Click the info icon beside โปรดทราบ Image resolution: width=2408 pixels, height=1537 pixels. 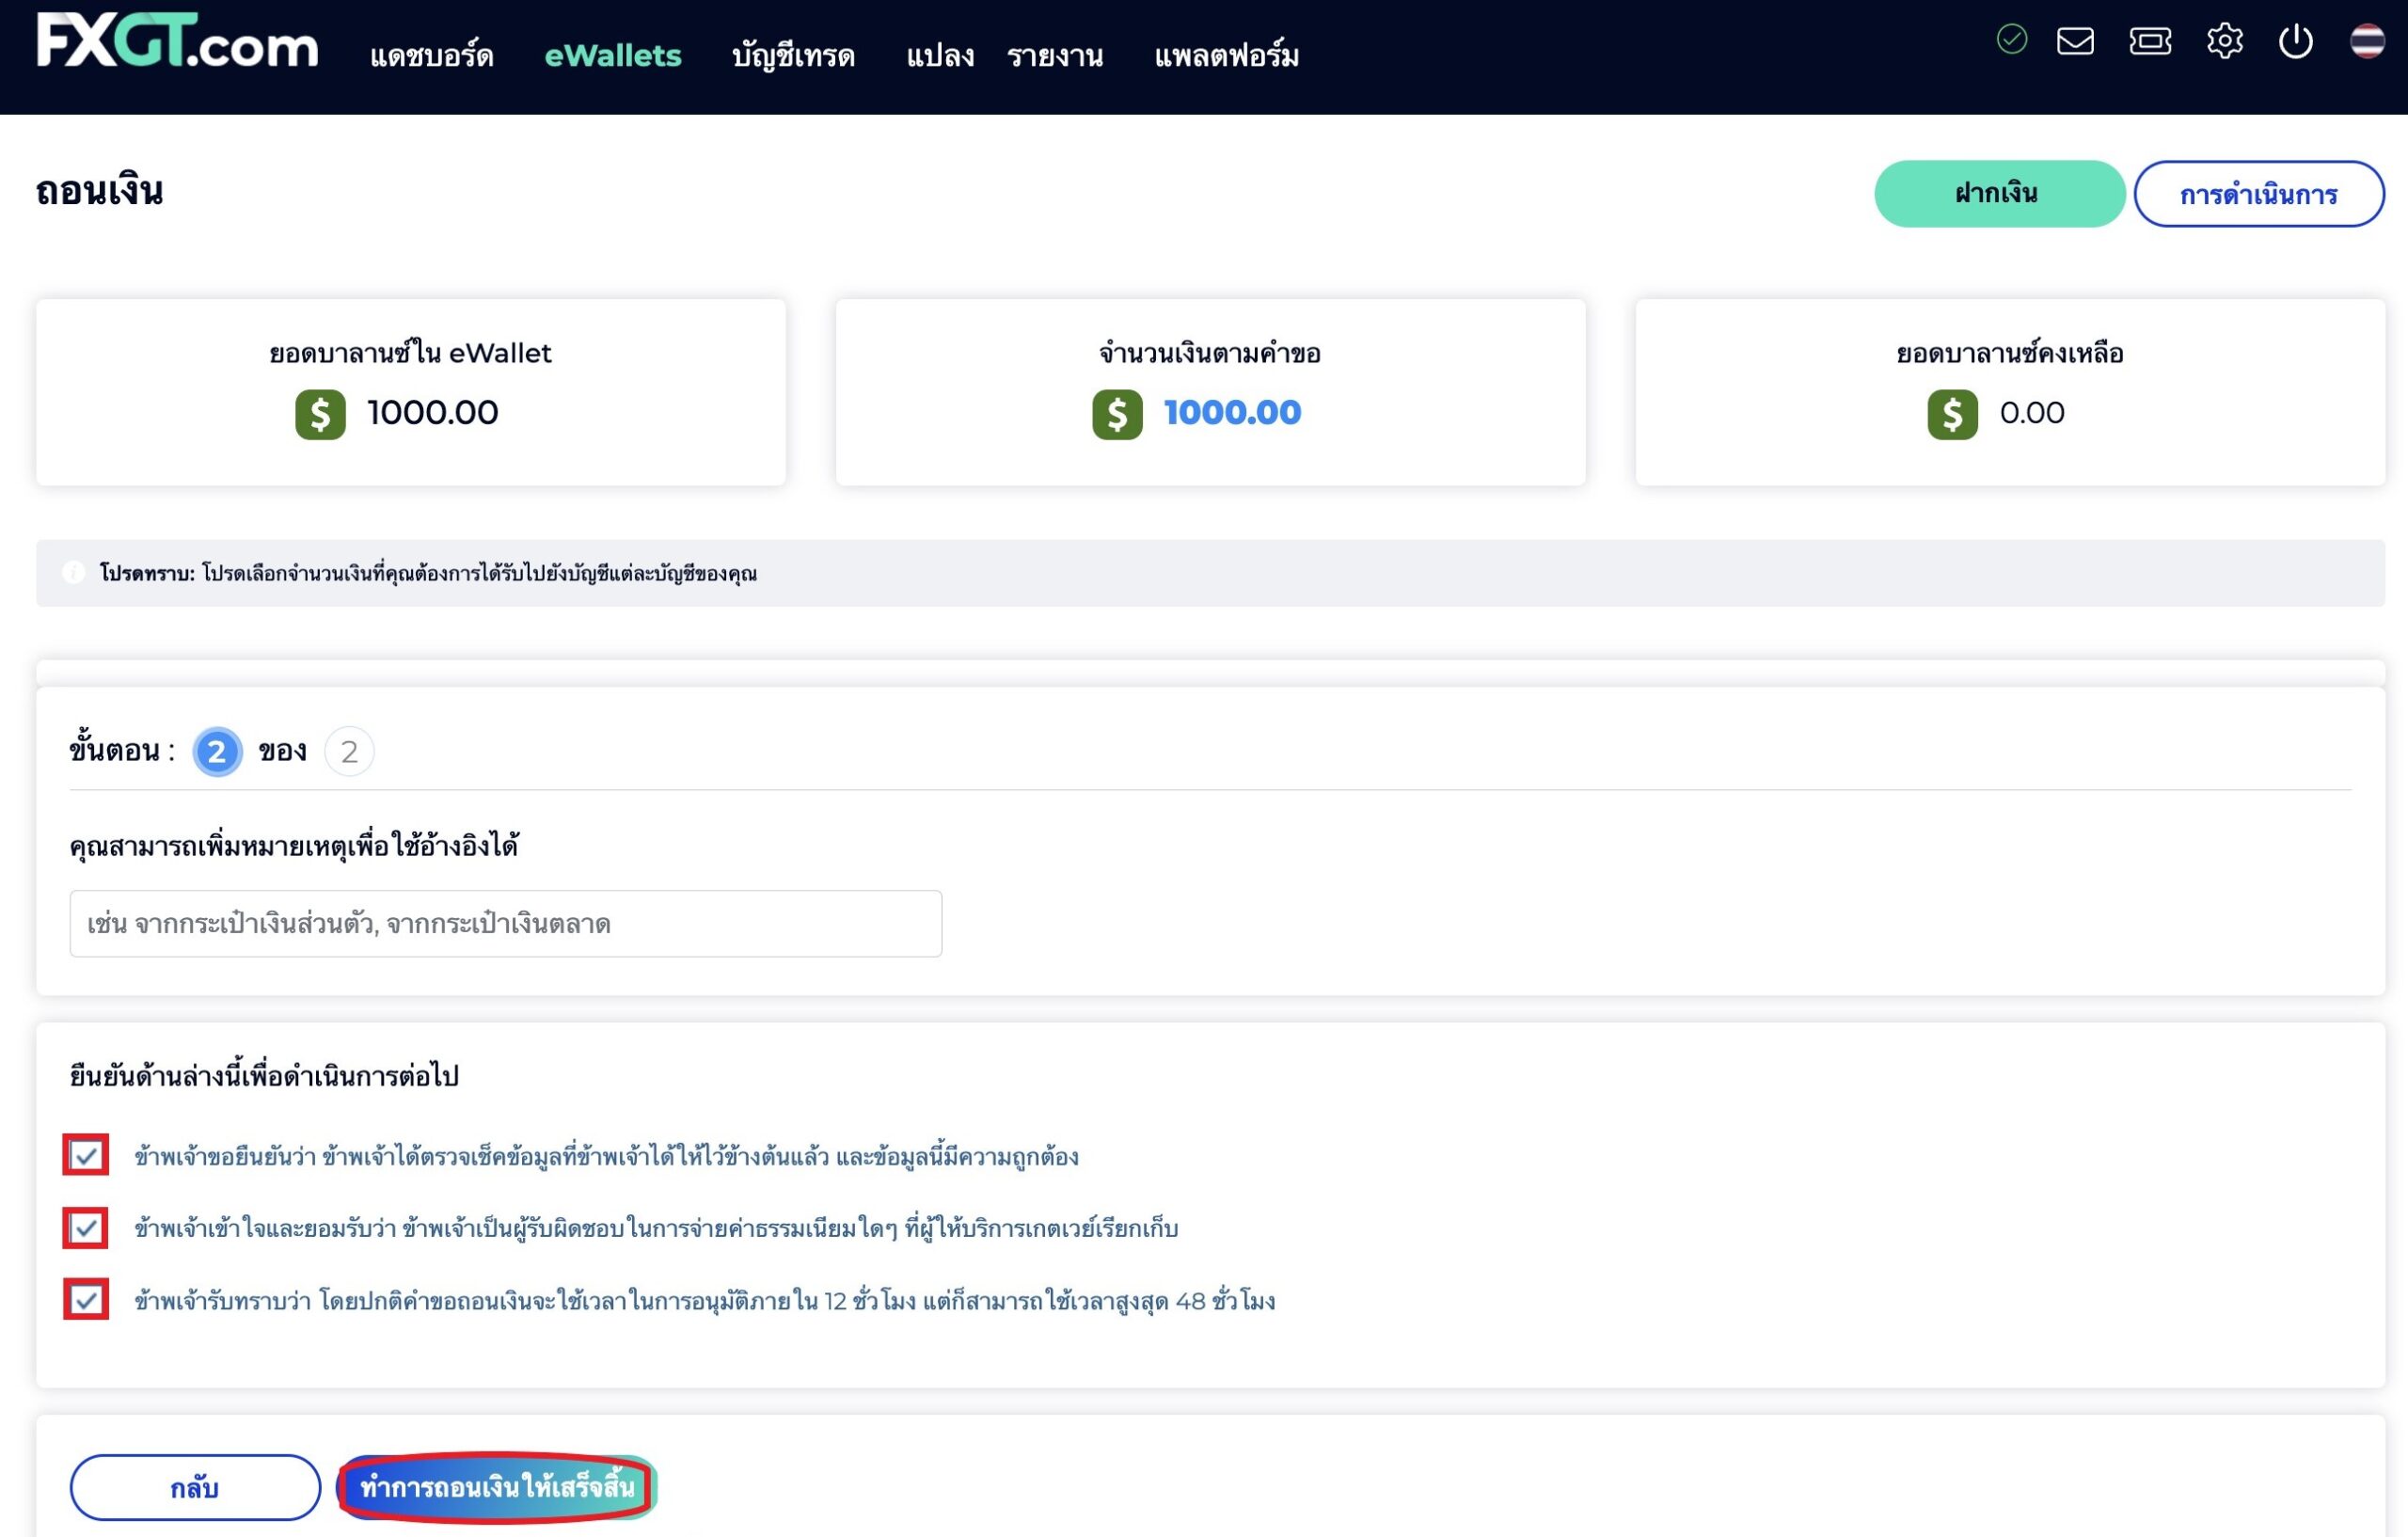(x=73, y=572)
